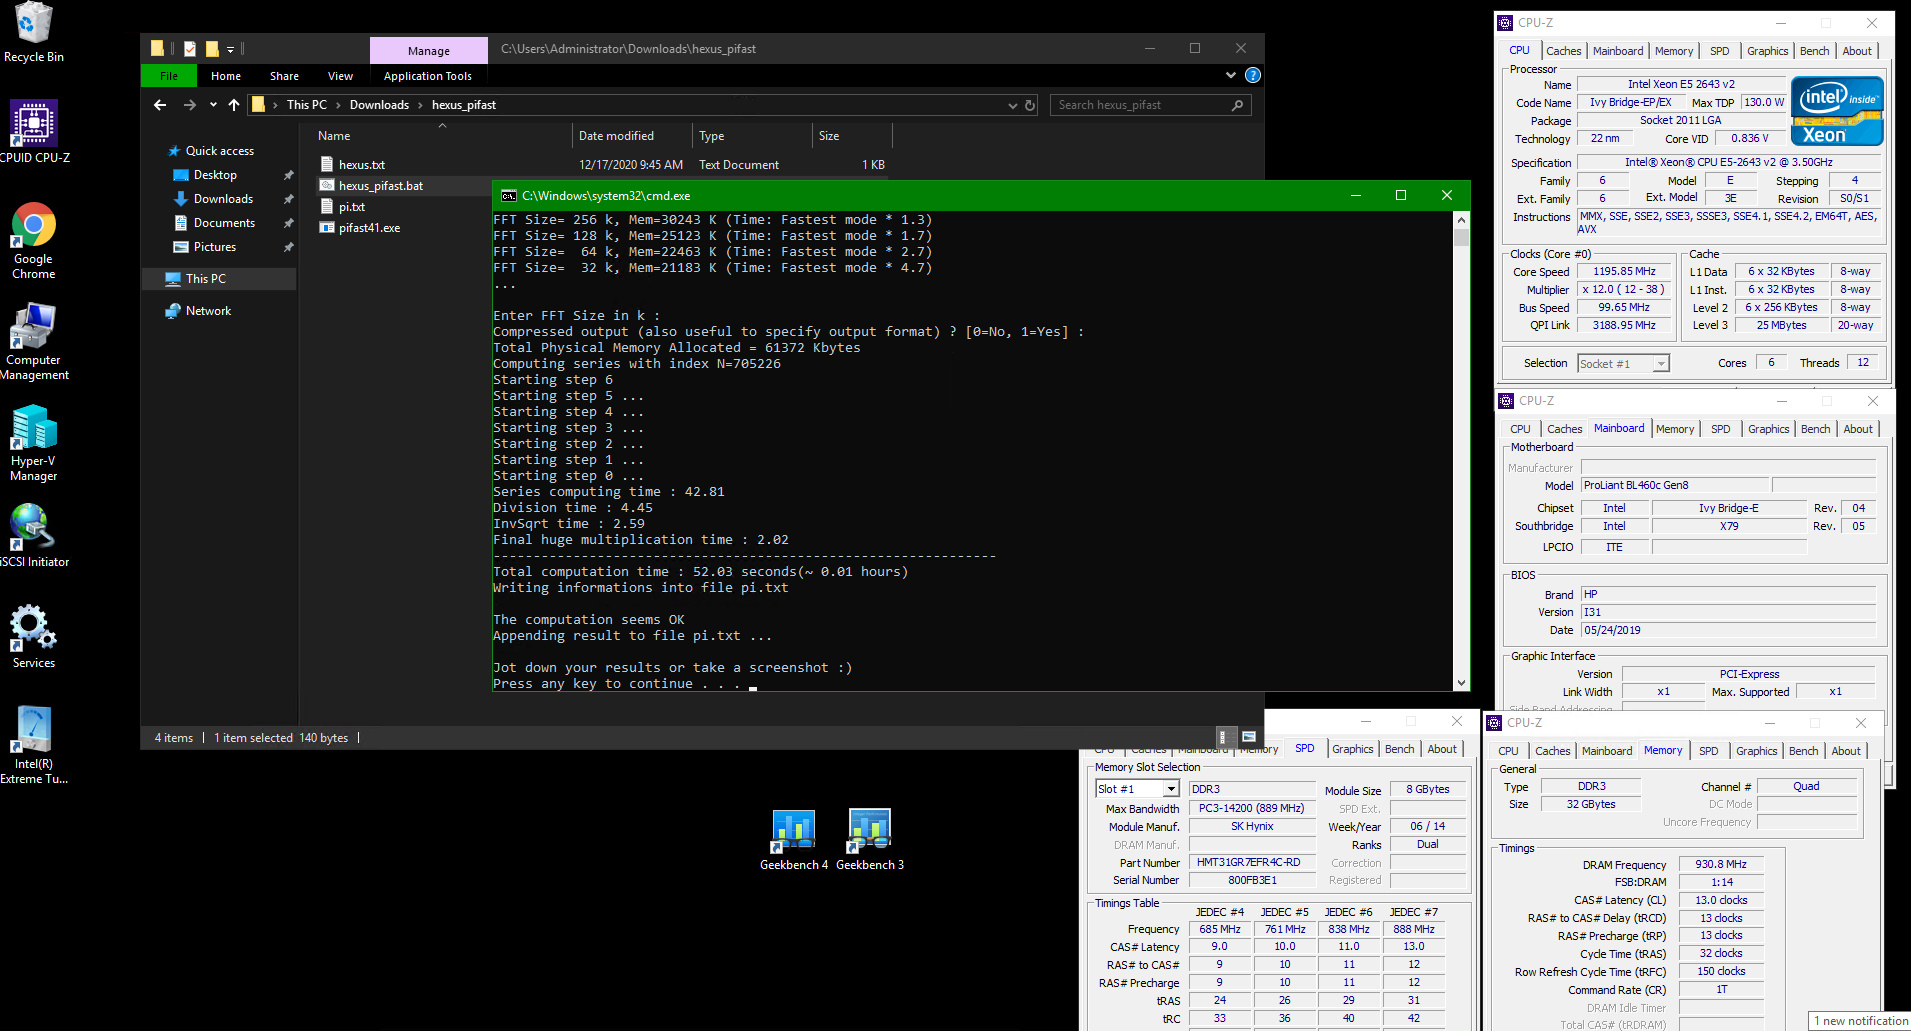Expand the address bar history dropdown

click(x=1012, y=105)
